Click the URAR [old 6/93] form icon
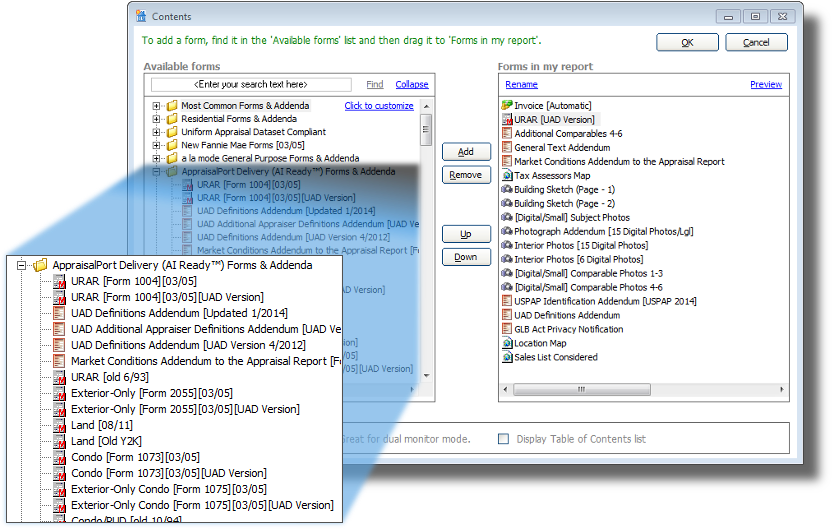Screen dimensions: 832x529 (59, 377)
